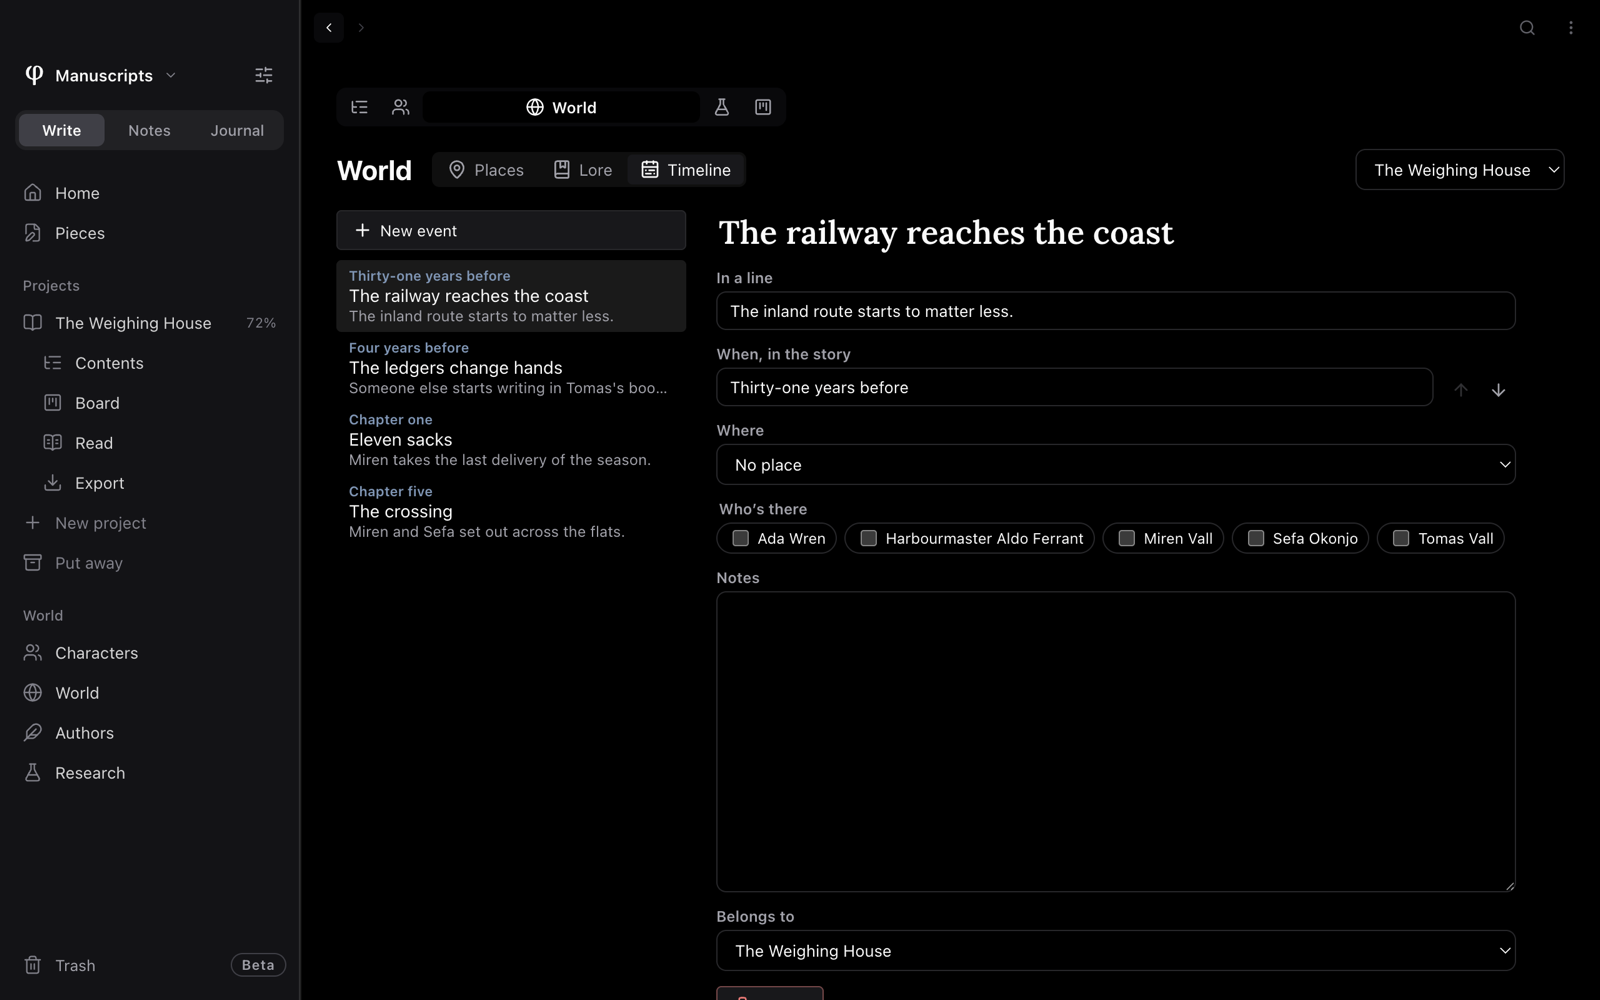Open the board icon tab in toolbar
Viewport: 1600px width, 1000px height.
coord(763,107)
